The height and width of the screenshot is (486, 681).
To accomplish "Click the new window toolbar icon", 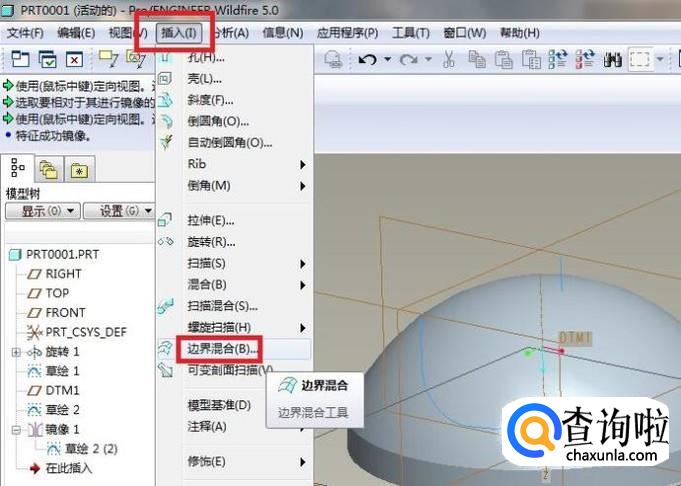I will 20,59.
